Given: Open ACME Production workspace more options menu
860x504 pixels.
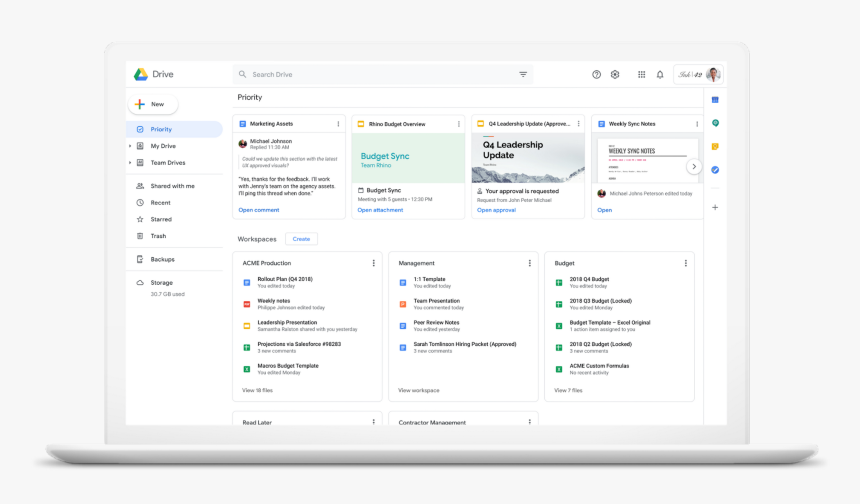Looking at the screenshot, I should [374, 263].
